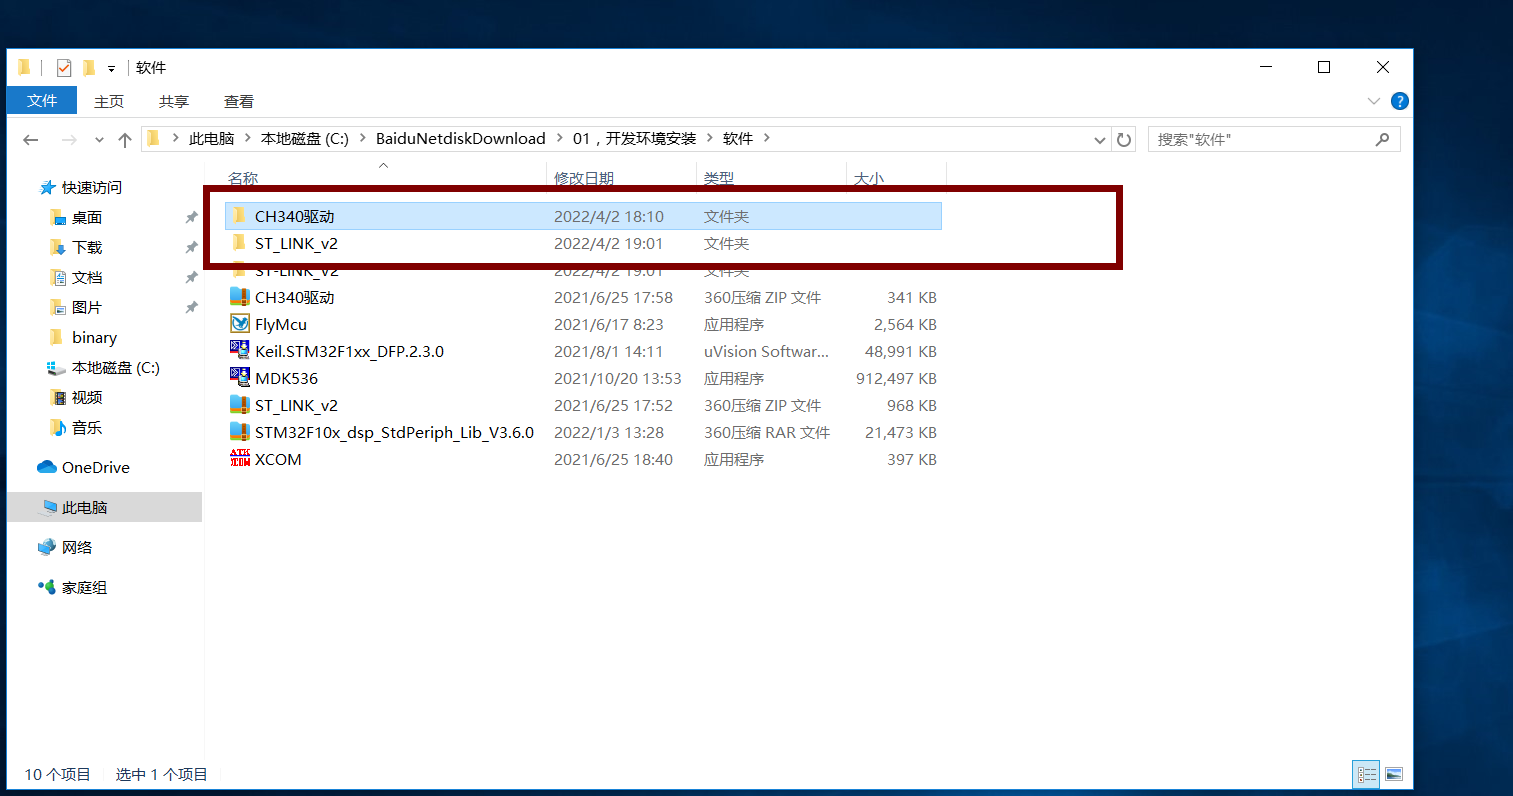Select the STM32F10x_dsp_StdPeriph_Lib_V3.6.0 RAR archive icon

(x=240, y=432)
